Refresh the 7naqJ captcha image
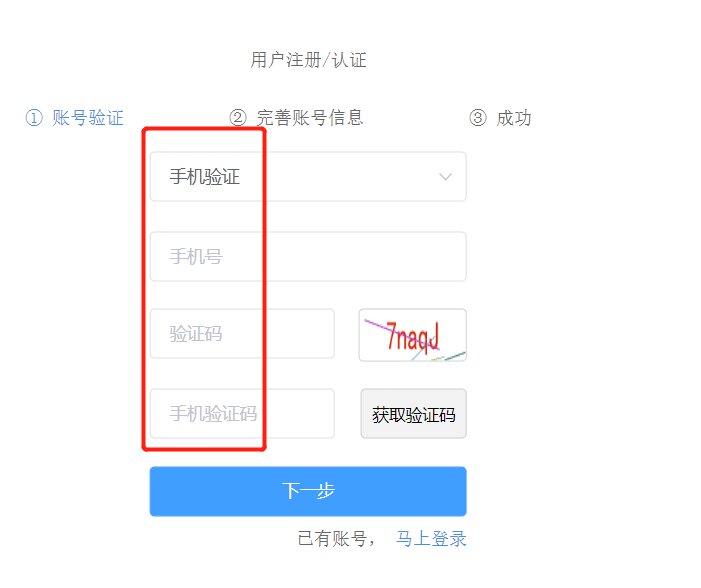Viewport: 701px width, 588px height. 413,335
